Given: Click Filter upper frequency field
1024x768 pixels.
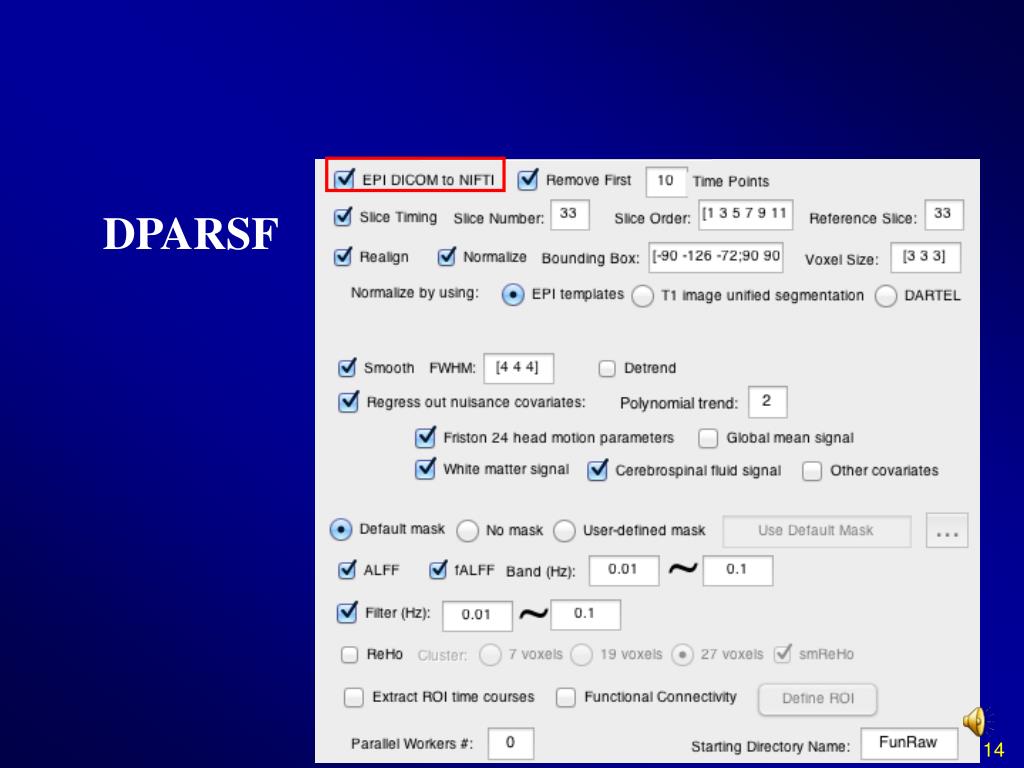Looking at the screenshot, I should click(x=585, y=615).
